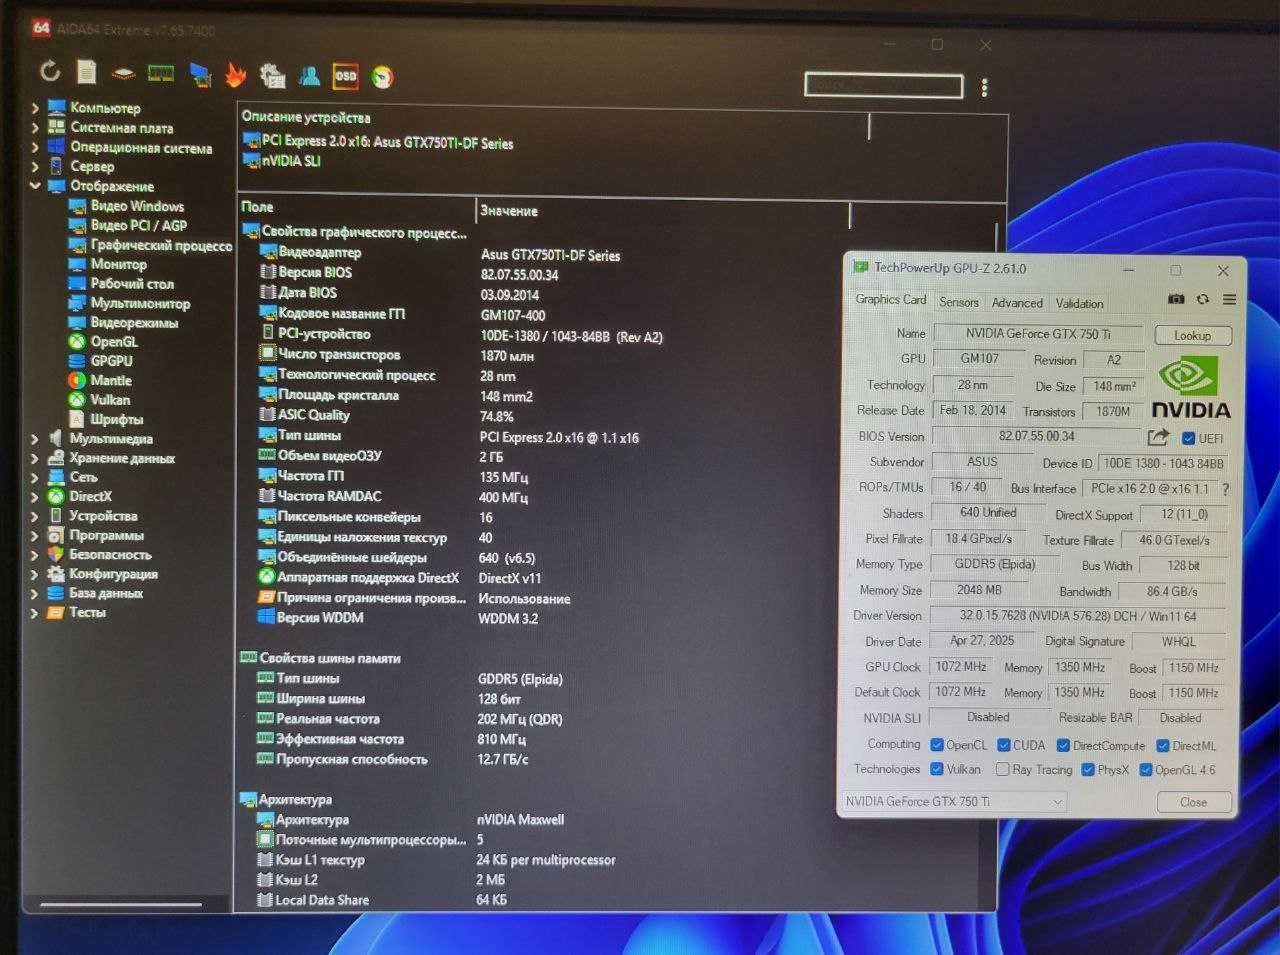Click the blue monitor GPGPU benchmark toolbar icon
The height and width of the screenshot is (955, 1280).
[x=200, y=74]
